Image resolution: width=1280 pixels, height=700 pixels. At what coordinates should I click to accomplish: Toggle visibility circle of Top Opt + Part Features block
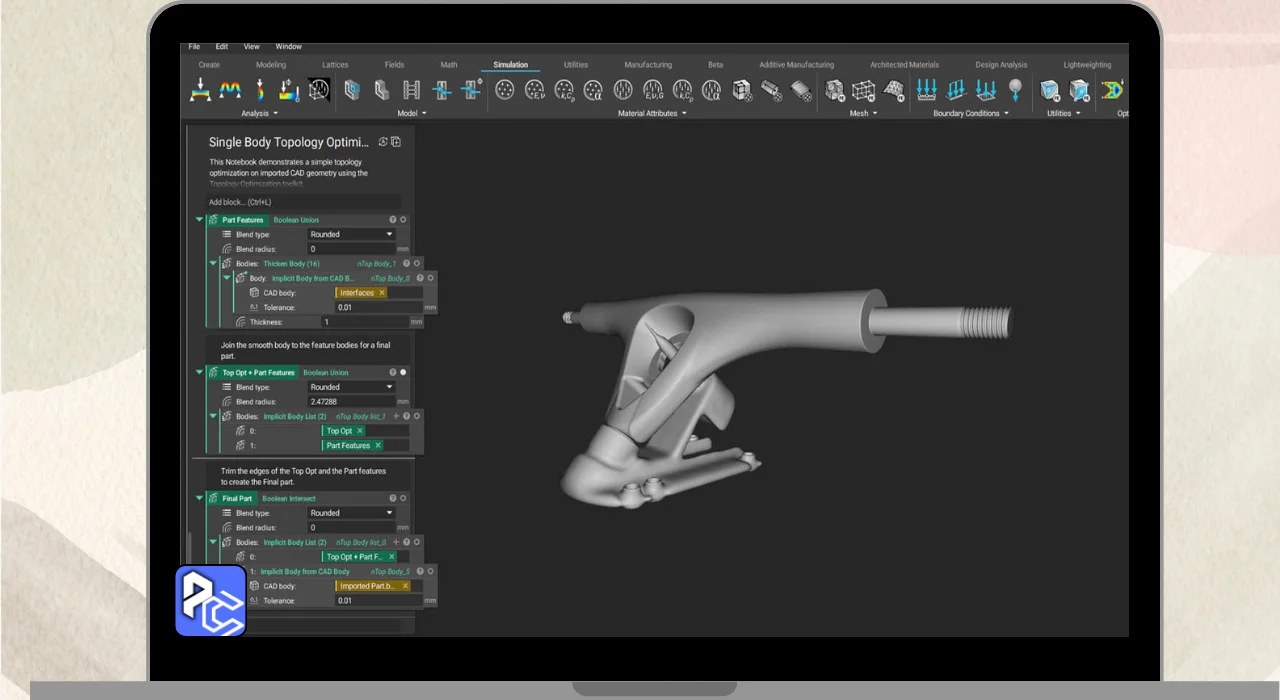point(403,372)
